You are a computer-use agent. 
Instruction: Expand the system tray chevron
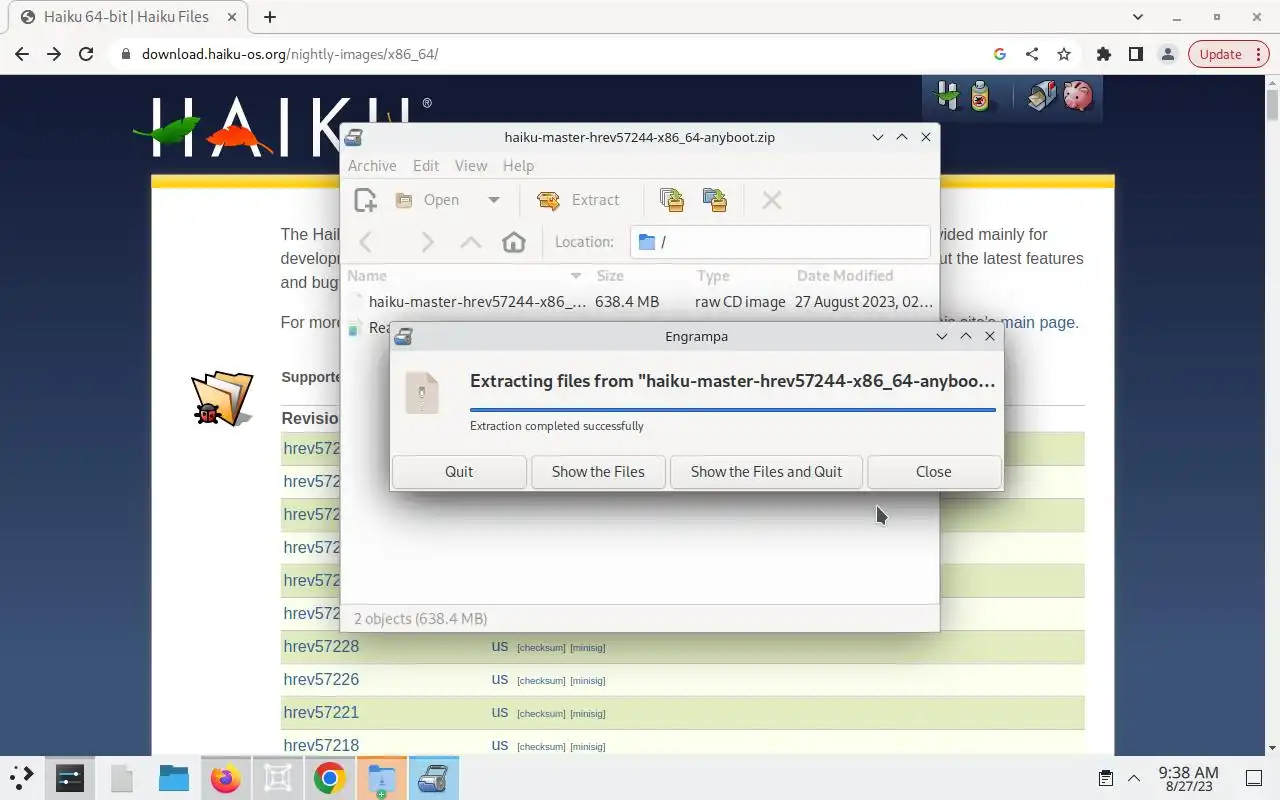click(1134, 778)
